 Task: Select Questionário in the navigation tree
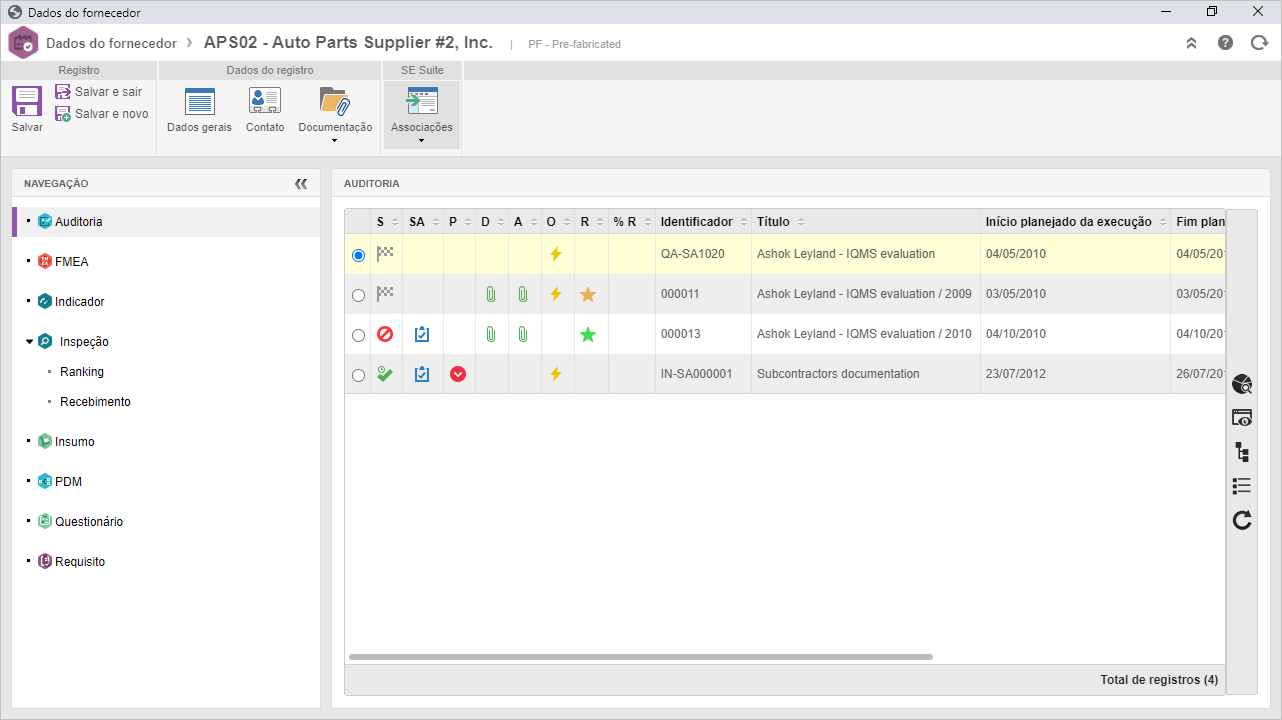(89, 522)
